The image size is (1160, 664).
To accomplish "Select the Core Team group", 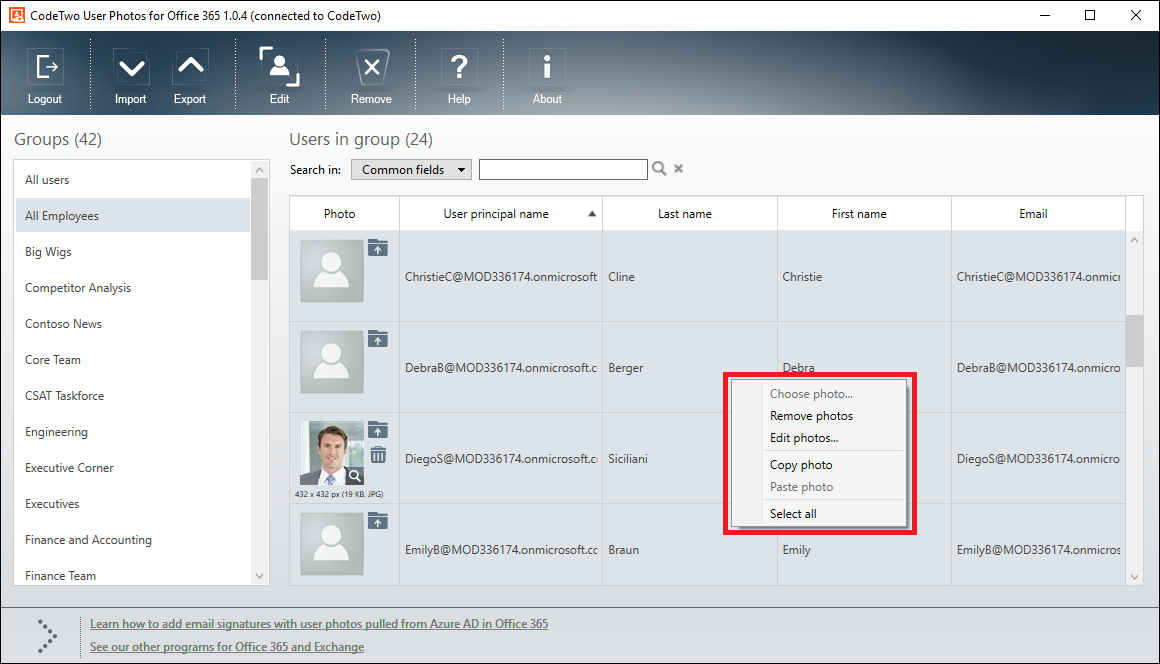I will pyautogui.click(x=133, y=360).
